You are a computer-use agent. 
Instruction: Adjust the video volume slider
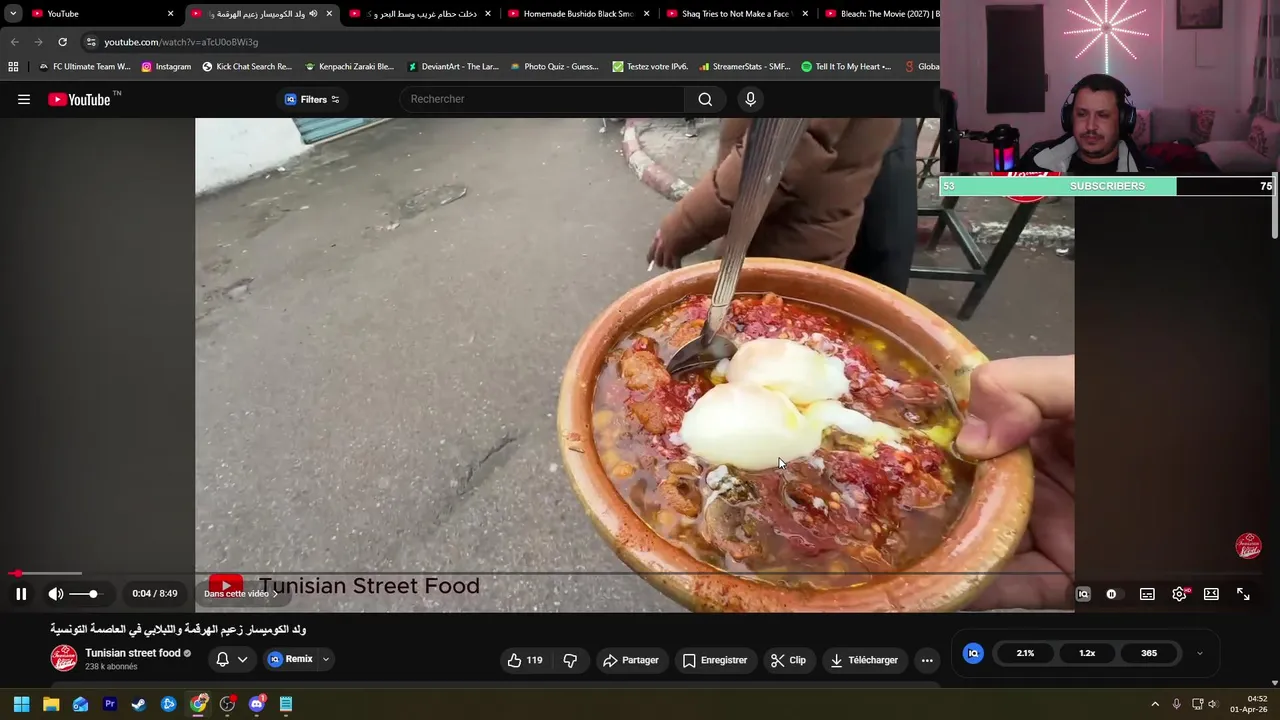(x=84, y=594)
